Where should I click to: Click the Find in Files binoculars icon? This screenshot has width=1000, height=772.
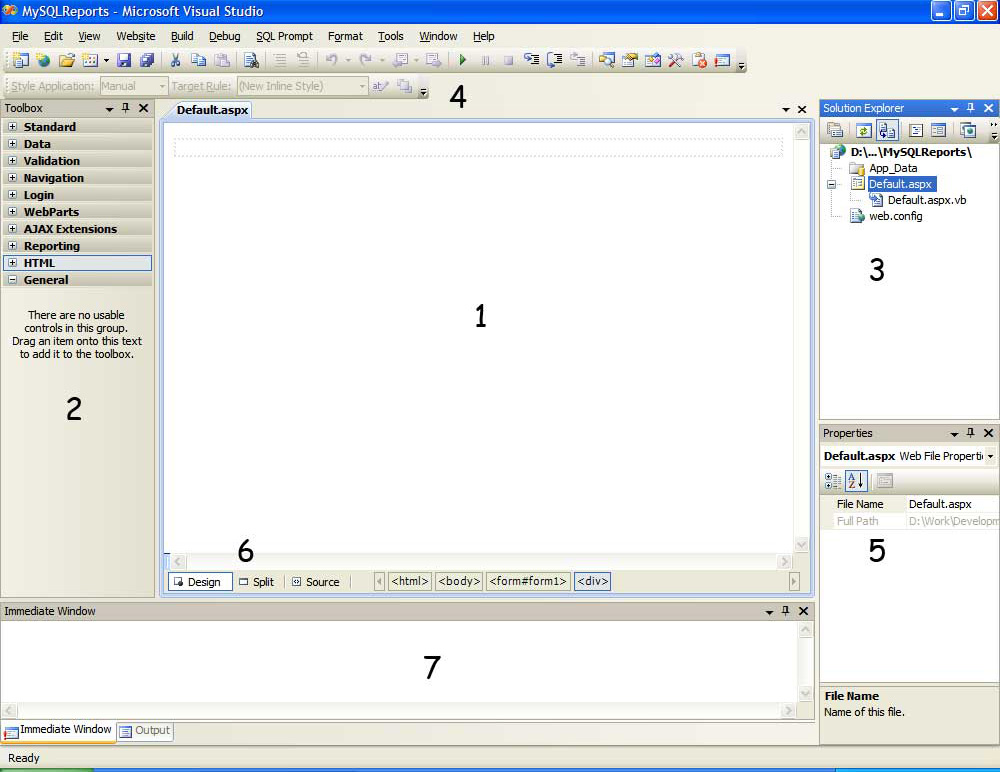point(251,60)
